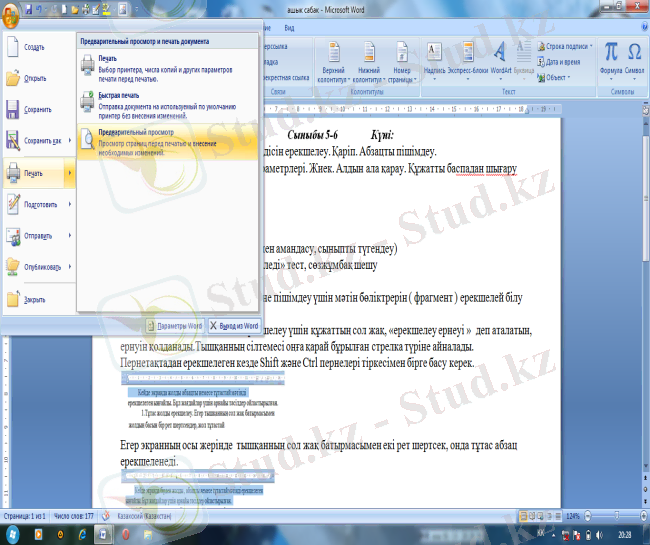This screenshot has height=545, width=650.
Task: Expand the Отправить submenu
Action: (x=69, y=236)
